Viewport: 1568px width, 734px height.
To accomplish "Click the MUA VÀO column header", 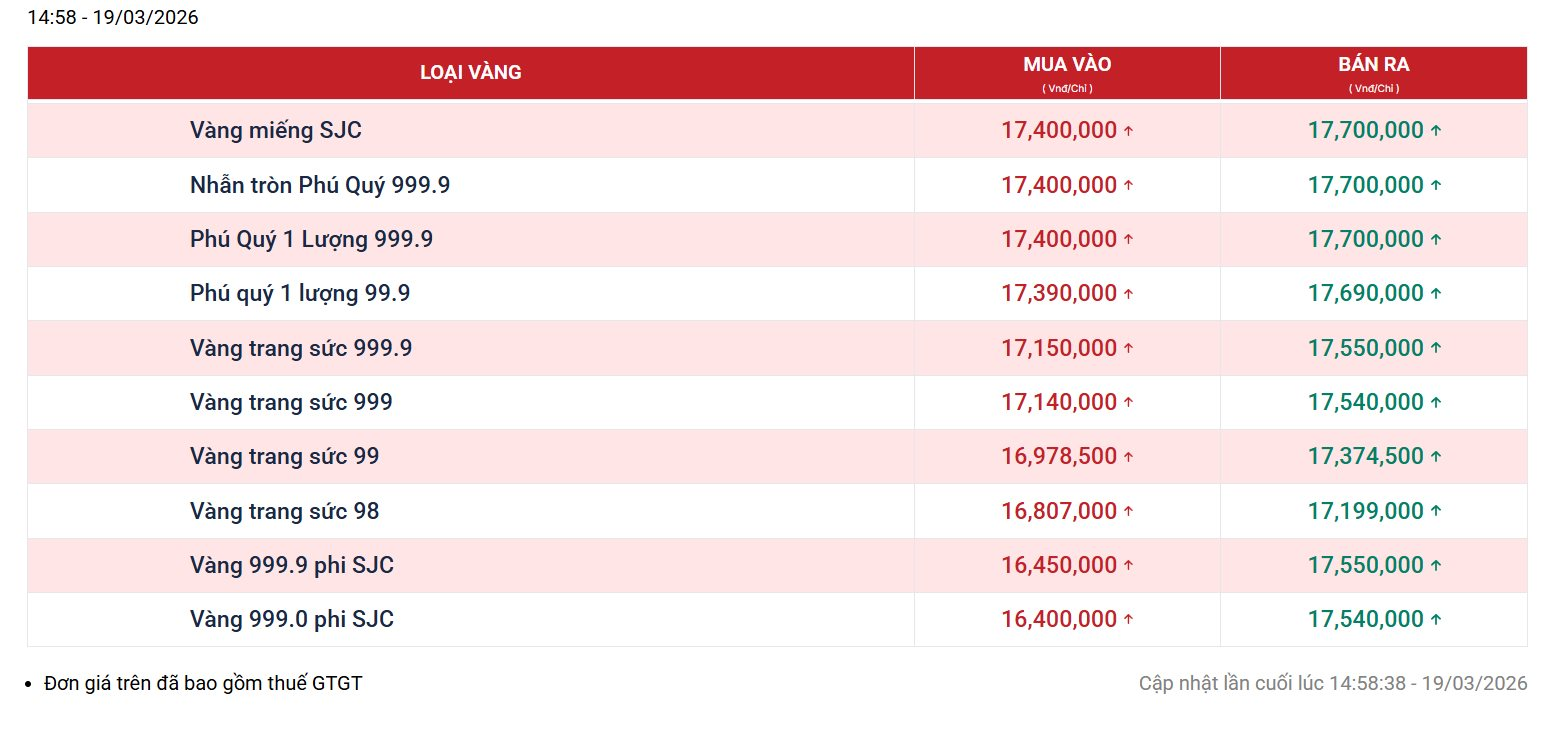I will point(1067,66).
